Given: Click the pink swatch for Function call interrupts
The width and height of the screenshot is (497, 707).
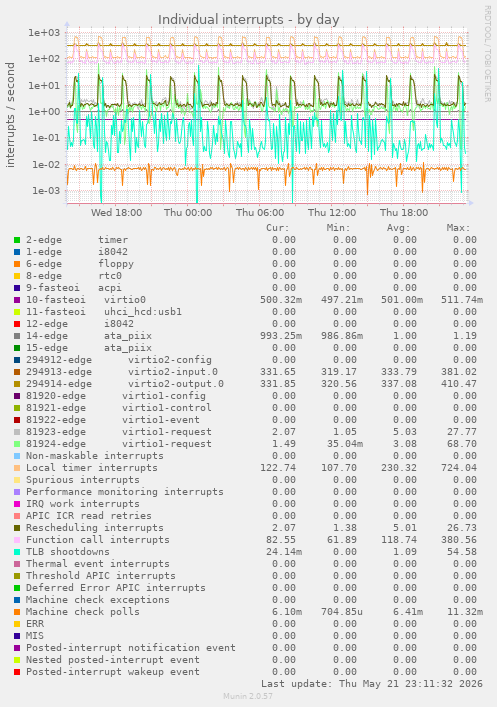Looking at the screenshot, I should pos(17,540).
